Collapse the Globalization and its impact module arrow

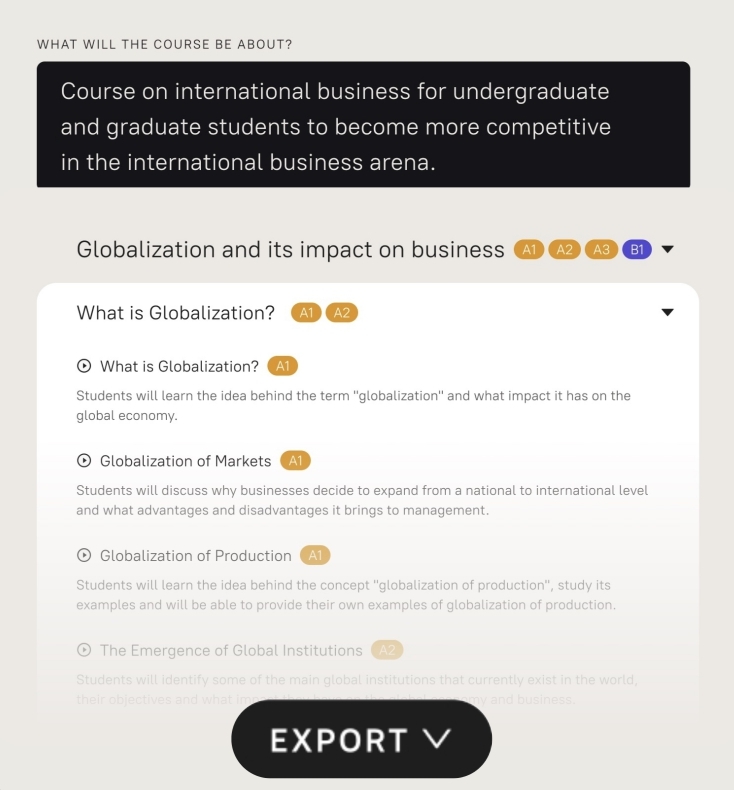point(668,249)
